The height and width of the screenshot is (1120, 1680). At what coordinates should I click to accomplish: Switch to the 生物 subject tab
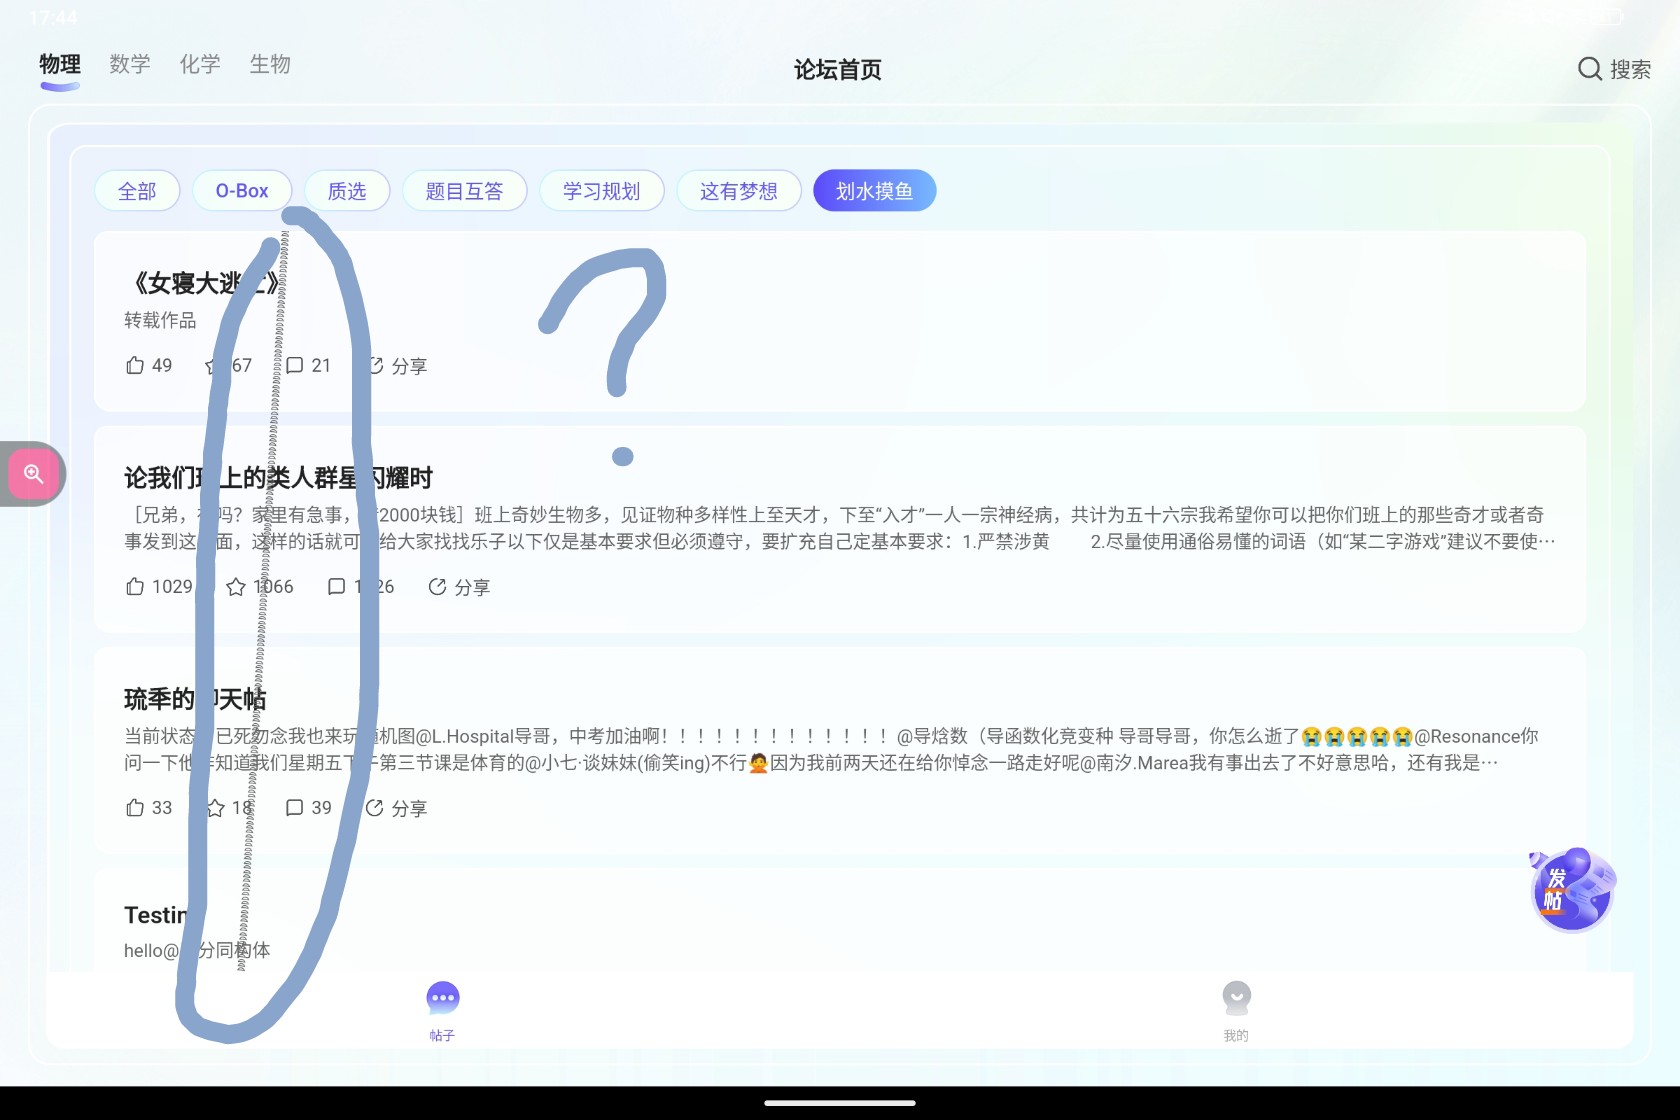[270, 64]
